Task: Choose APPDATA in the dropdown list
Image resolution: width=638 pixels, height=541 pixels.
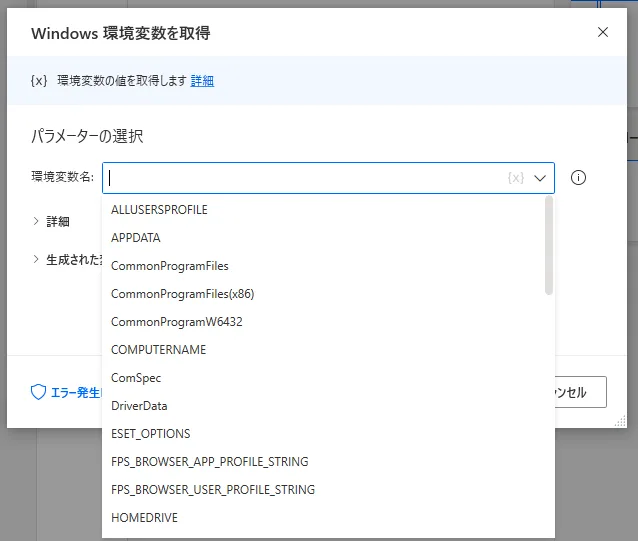Action: 136,238
